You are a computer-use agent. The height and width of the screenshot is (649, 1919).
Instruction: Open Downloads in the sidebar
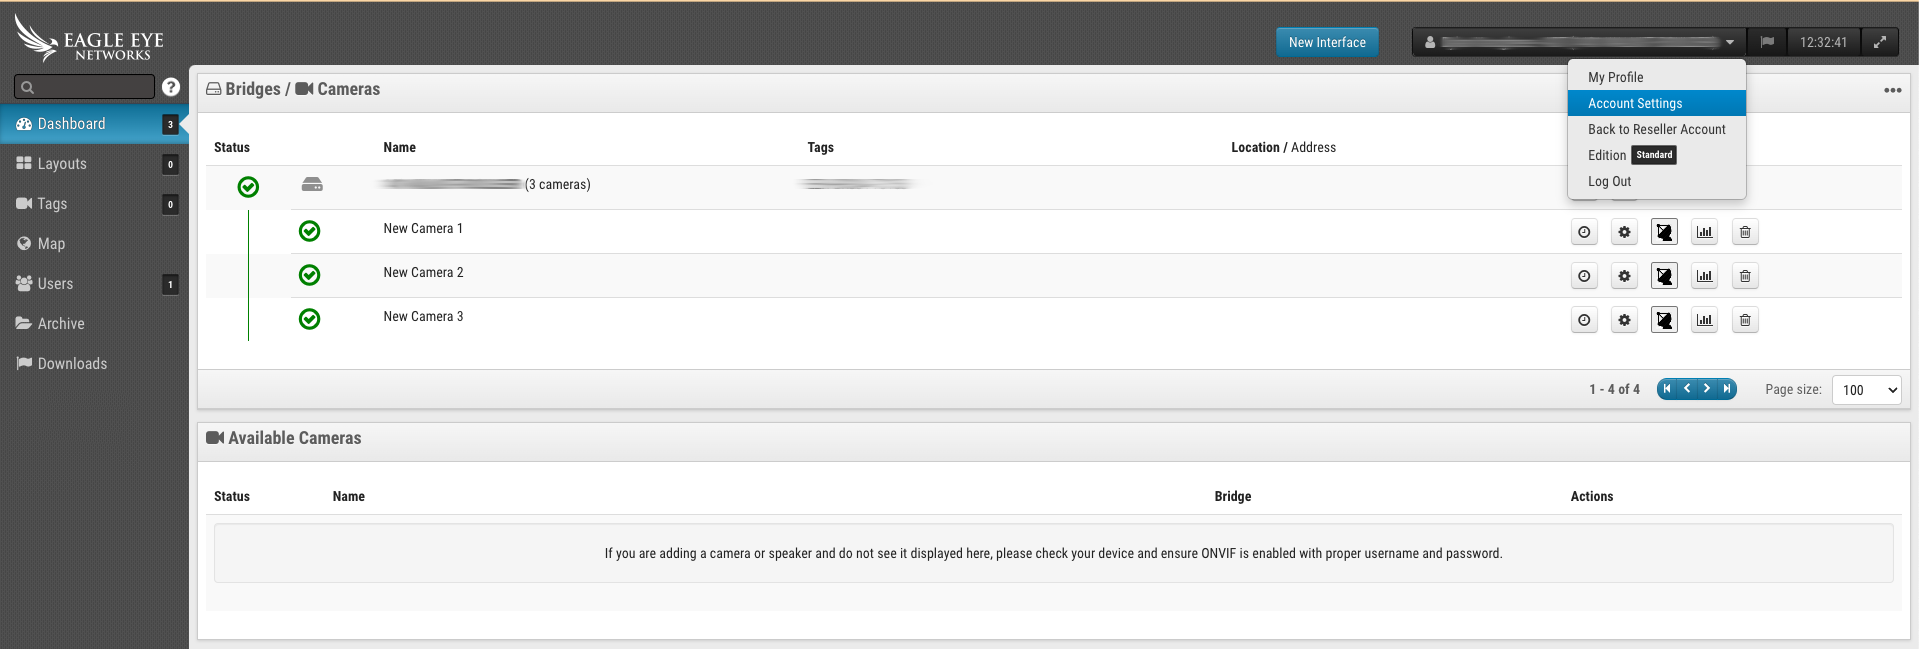(x=94, y=364)
